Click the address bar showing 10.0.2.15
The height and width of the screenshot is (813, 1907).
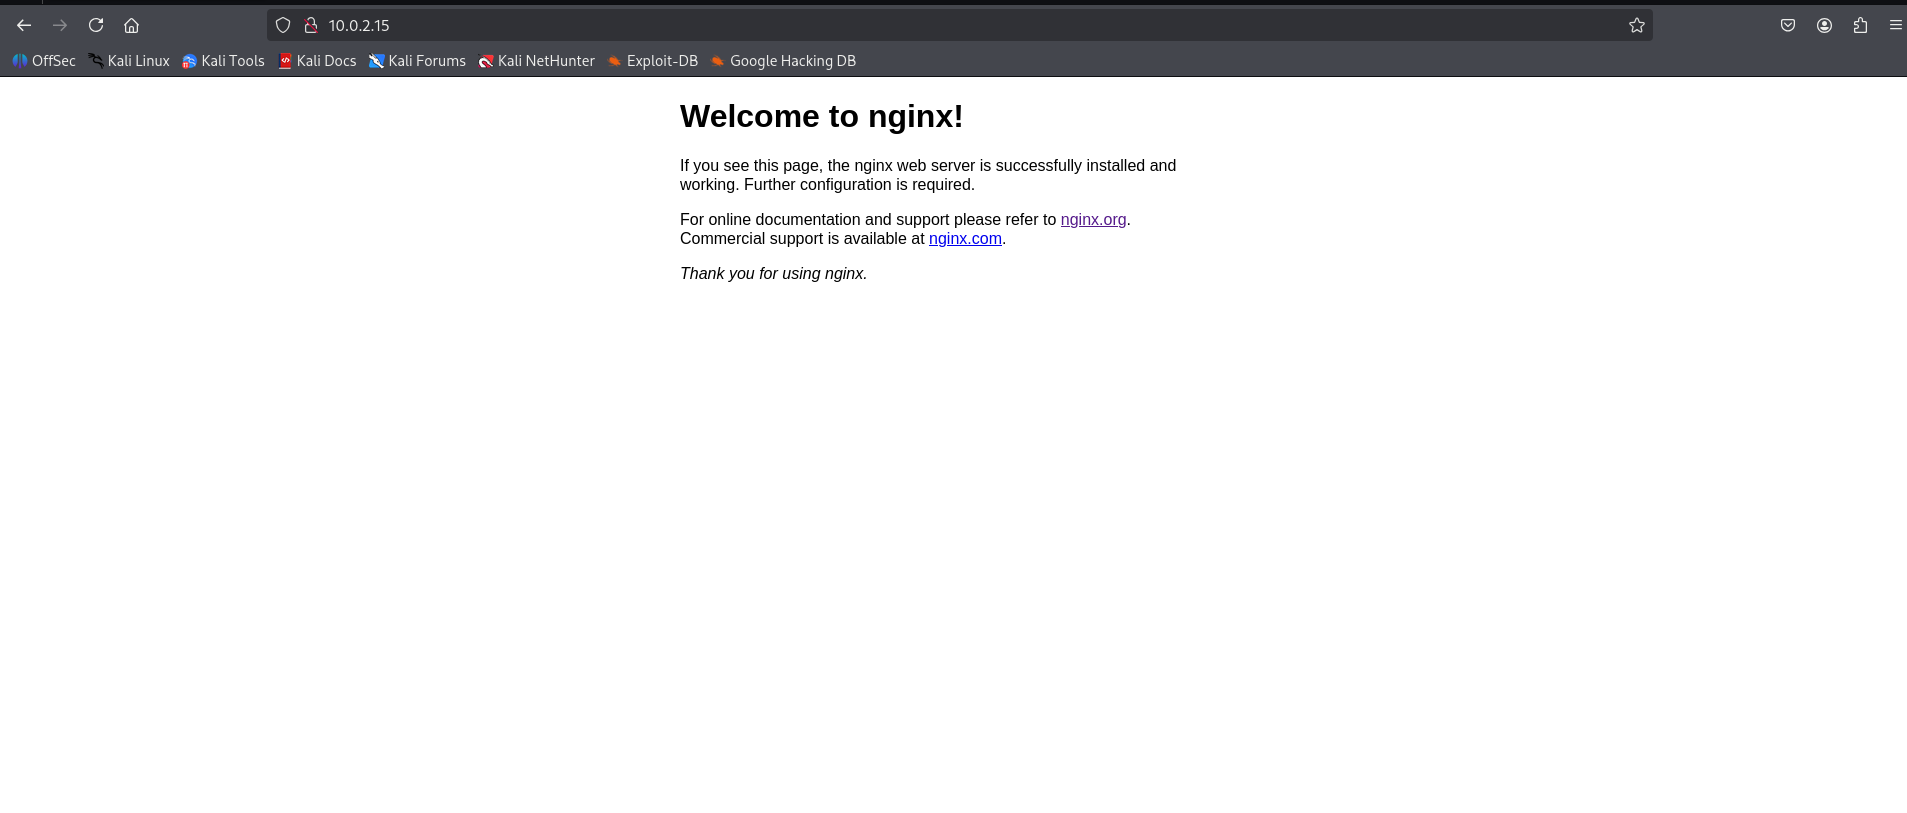tap(959, 25)
